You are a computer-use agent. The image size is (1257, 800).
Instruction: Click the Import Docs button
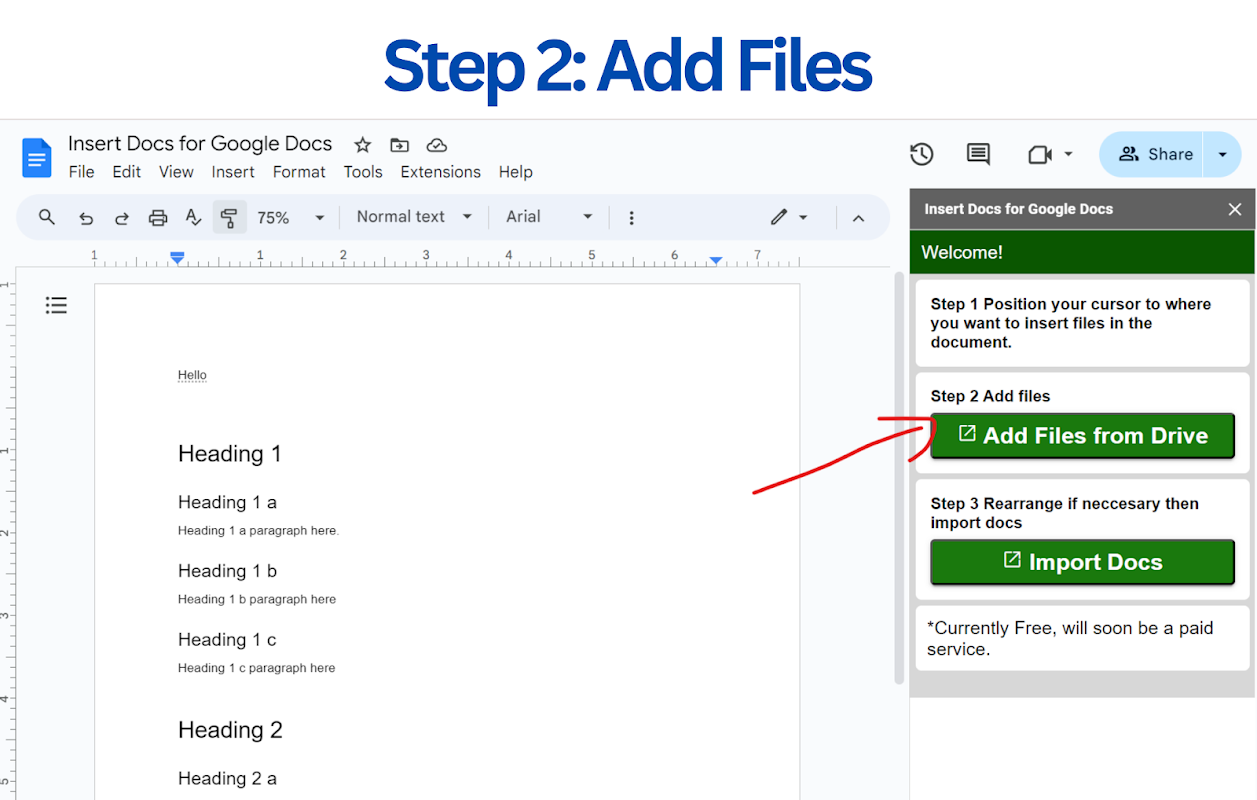coord(1082,562)
